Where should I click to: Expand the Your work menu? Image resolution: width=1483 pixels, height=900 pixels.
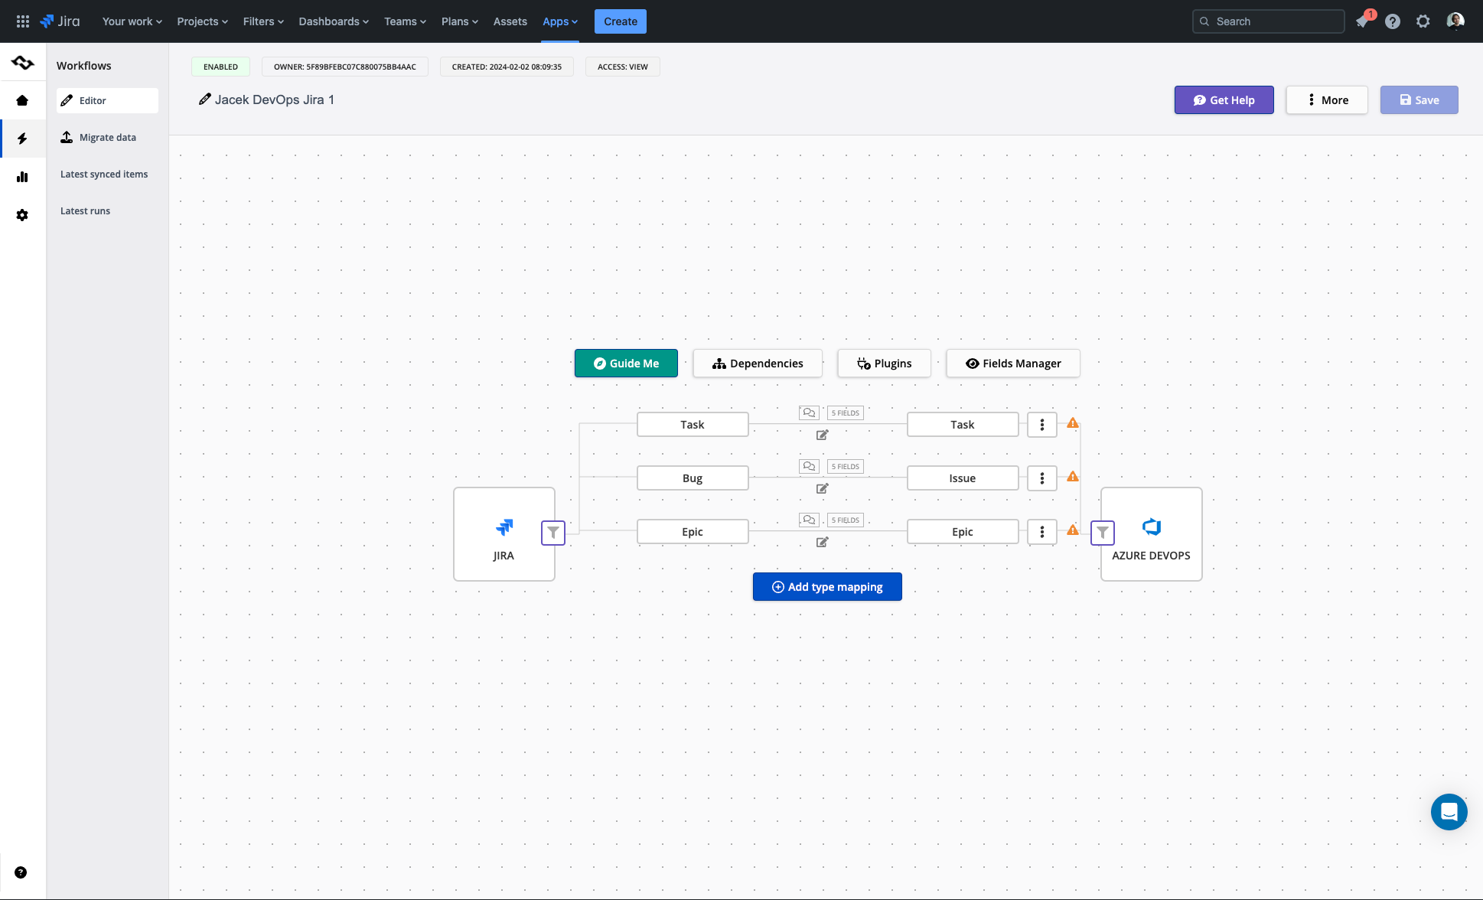tap(132, 21)
